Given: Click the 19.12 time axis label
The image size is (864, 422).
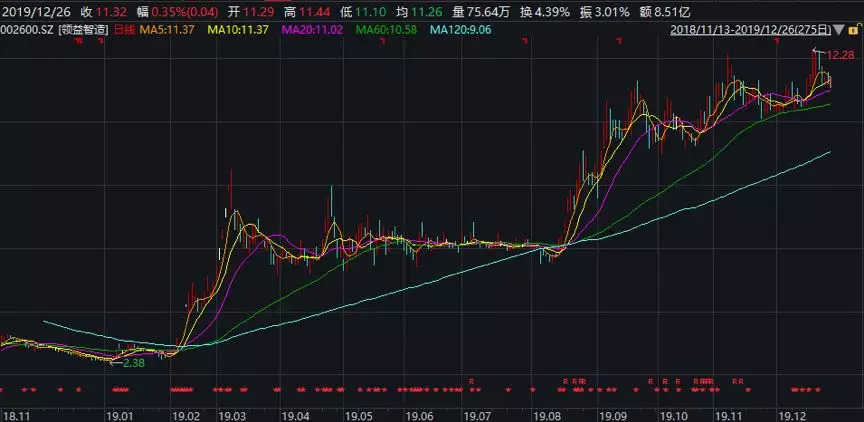Looking at the screenshot, I should pos(792,414).
